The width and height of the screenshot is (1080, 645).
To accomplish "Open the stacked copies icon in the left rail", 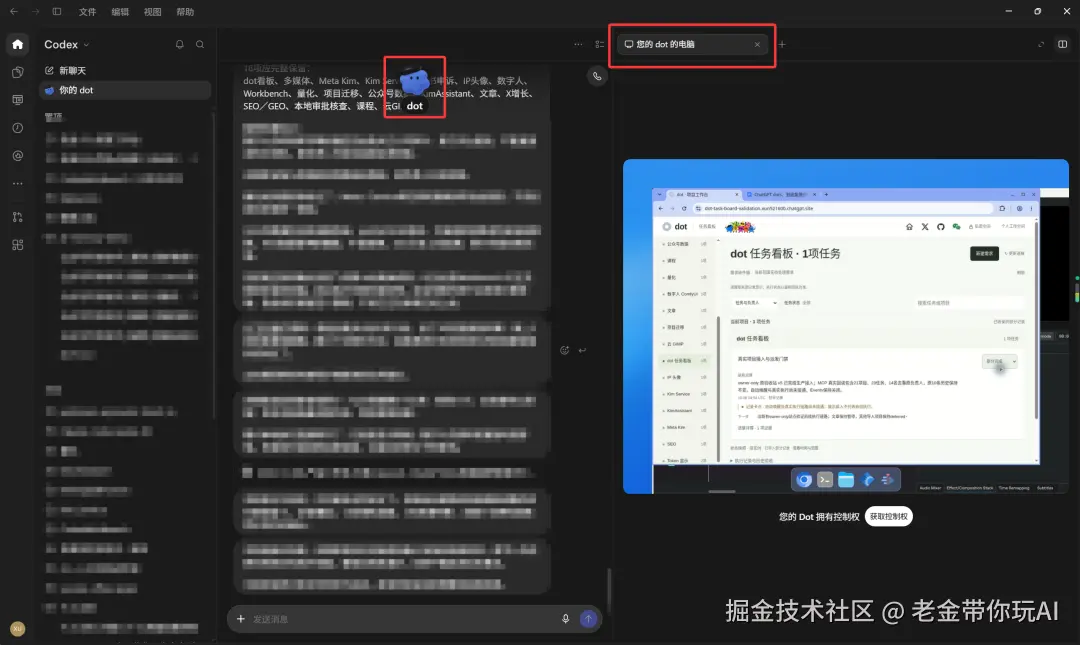I will click(17, 72).
